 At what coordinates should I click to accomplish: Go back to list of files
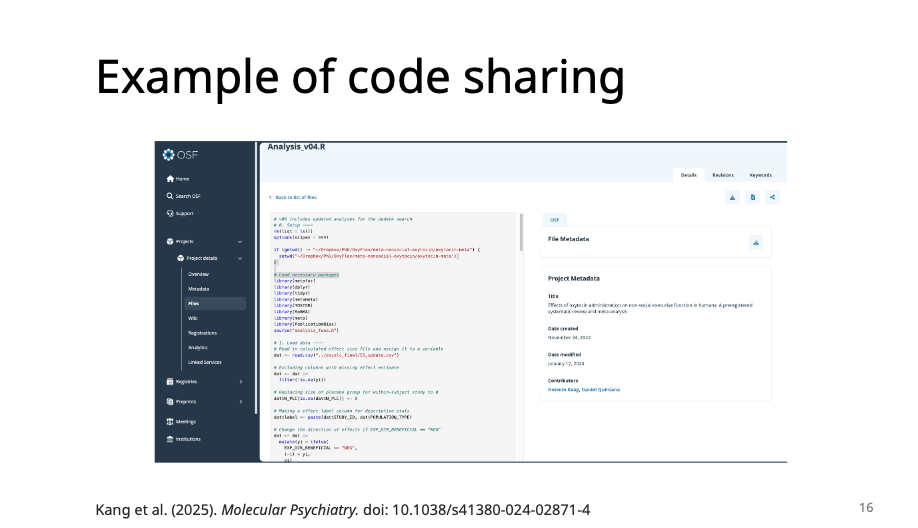pyautogui.click(x=293, y=197)
